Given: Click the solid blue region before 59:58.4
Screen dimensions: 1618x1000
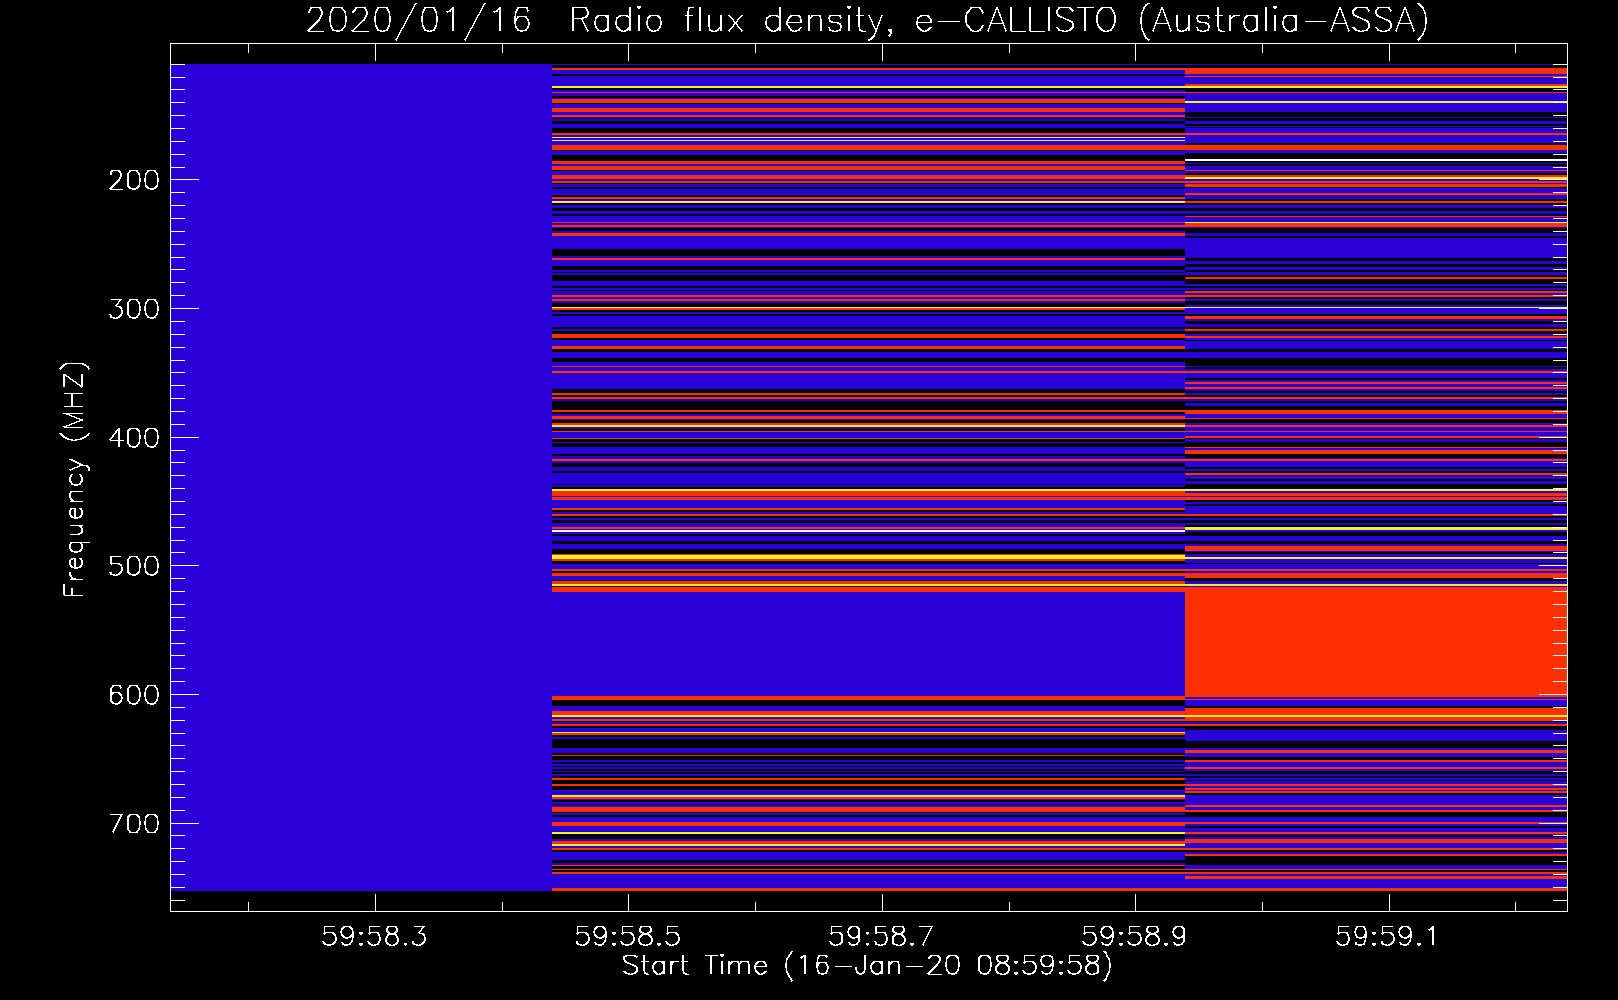Looking at the screenshot, I should coord(361,477).
